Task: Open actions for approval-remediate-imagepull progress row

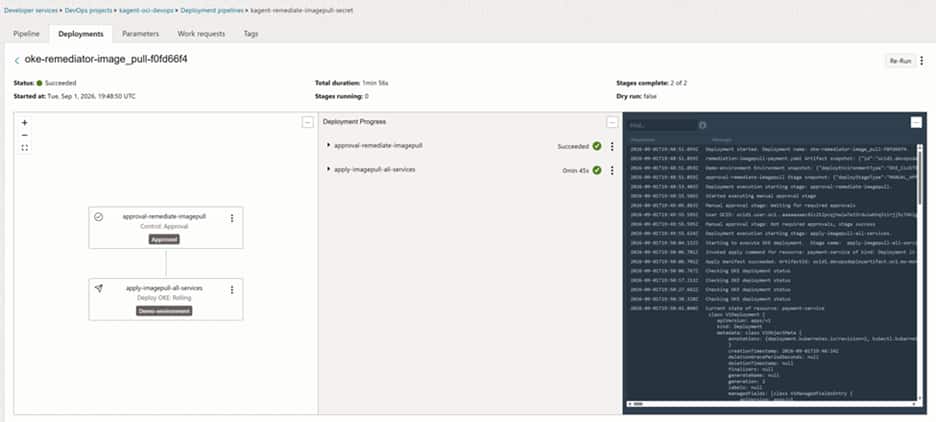Action: coord(612,146)
